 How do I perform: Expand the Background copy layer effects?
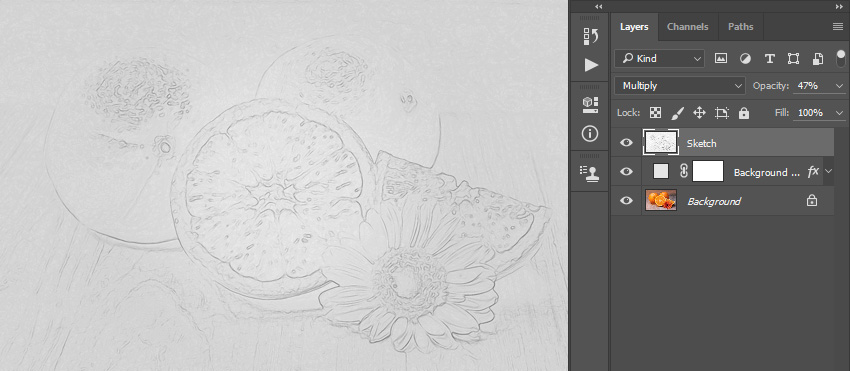coord(828,172)
